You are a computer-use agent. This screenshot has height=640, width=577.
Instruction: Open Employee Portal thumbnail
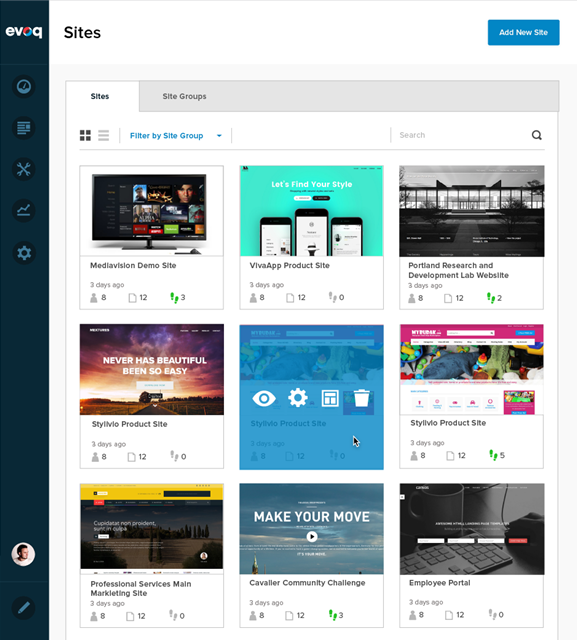[472, 529]
